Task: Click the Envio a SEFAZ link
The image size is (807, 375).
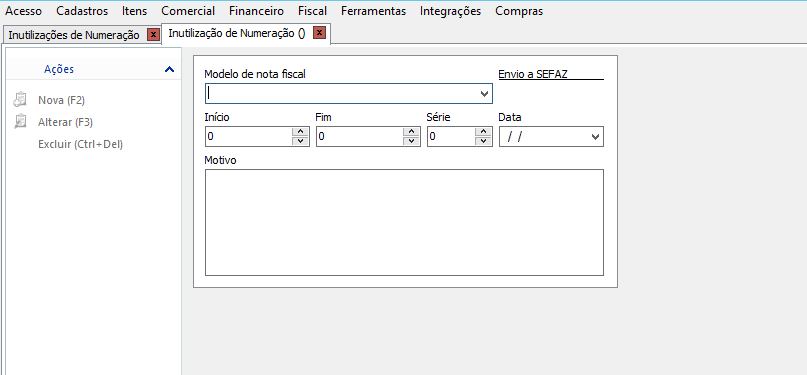Action: 533,74
